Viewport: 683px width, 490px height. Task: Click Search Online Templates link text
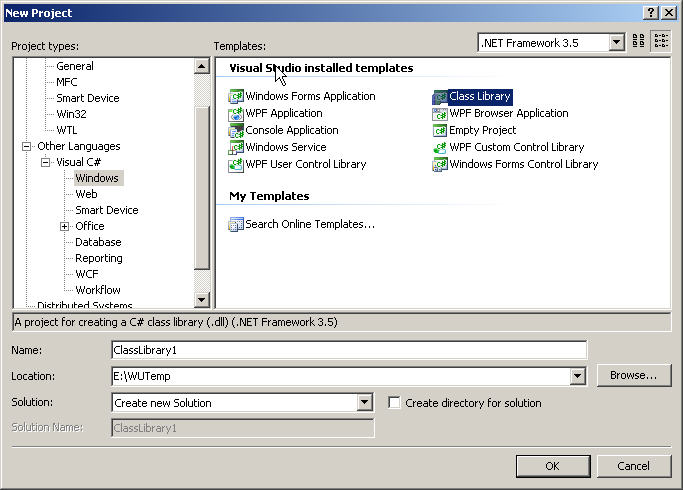310,224
